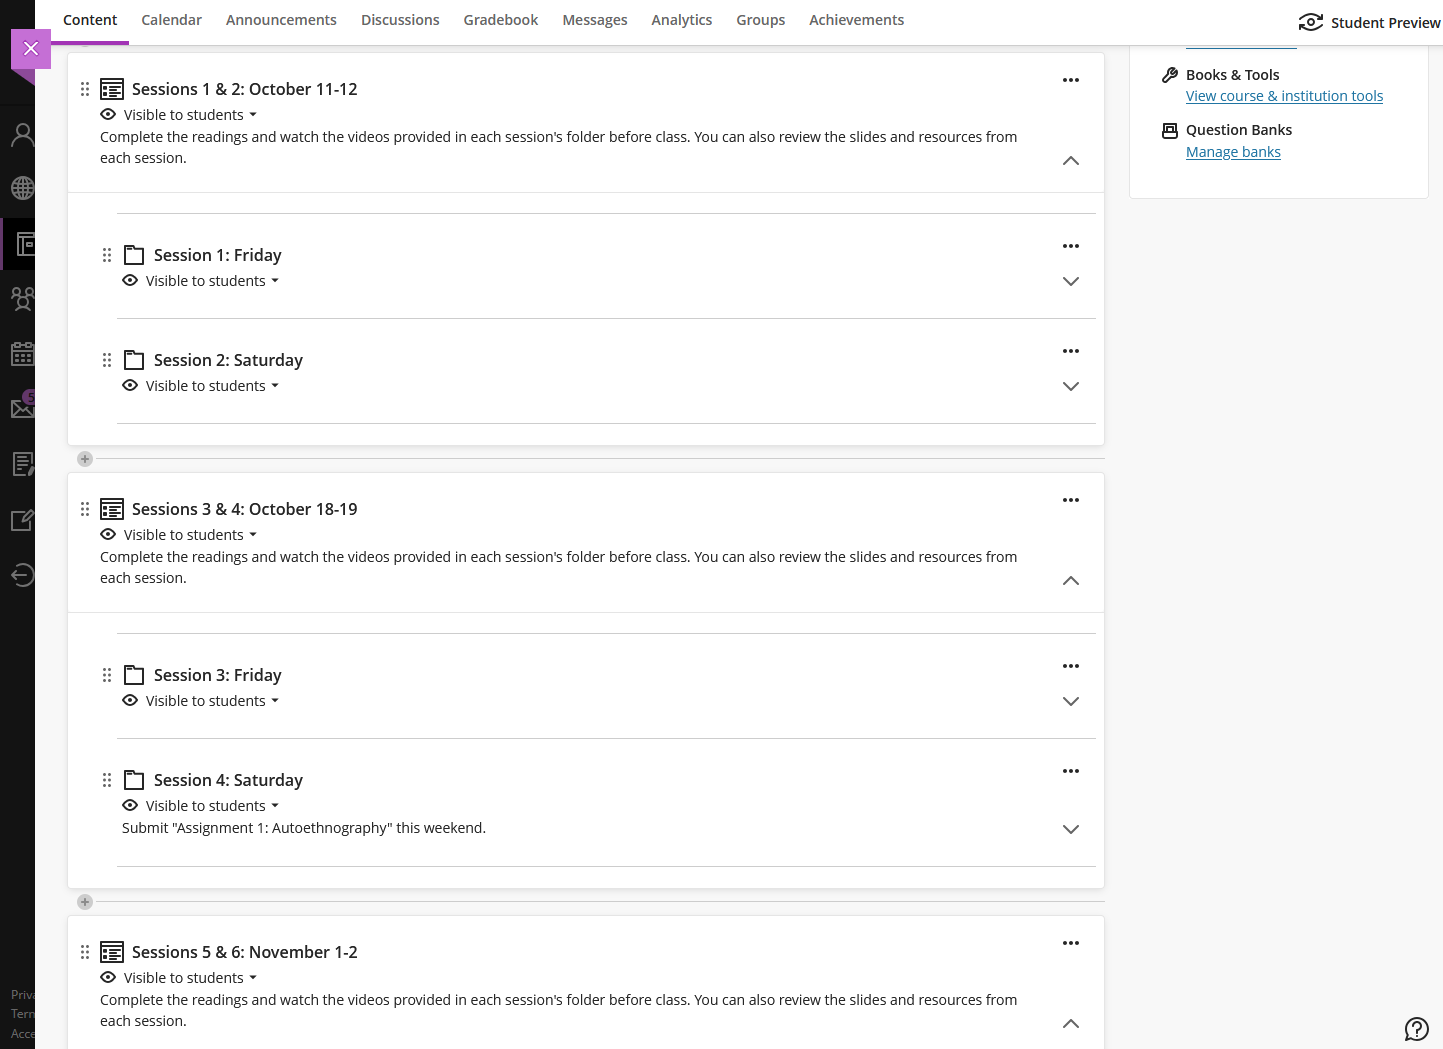Screen dimensions: 1443x1049
Task: Click the Student Preview eye icon
Action: tap(1310, 22)
